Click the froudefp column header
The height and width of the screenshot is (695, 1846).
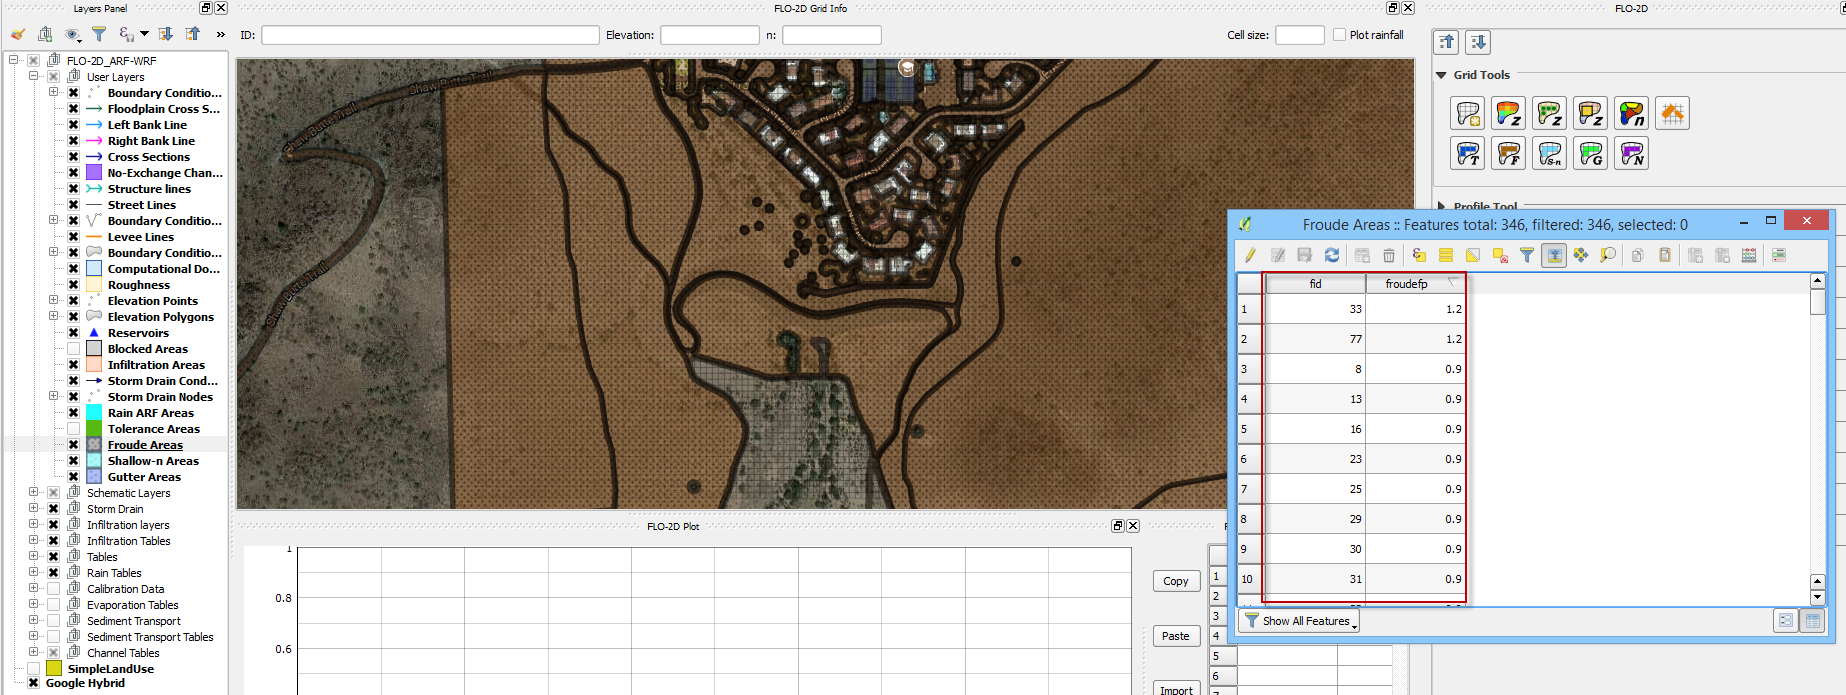[x=1406, y=284]
